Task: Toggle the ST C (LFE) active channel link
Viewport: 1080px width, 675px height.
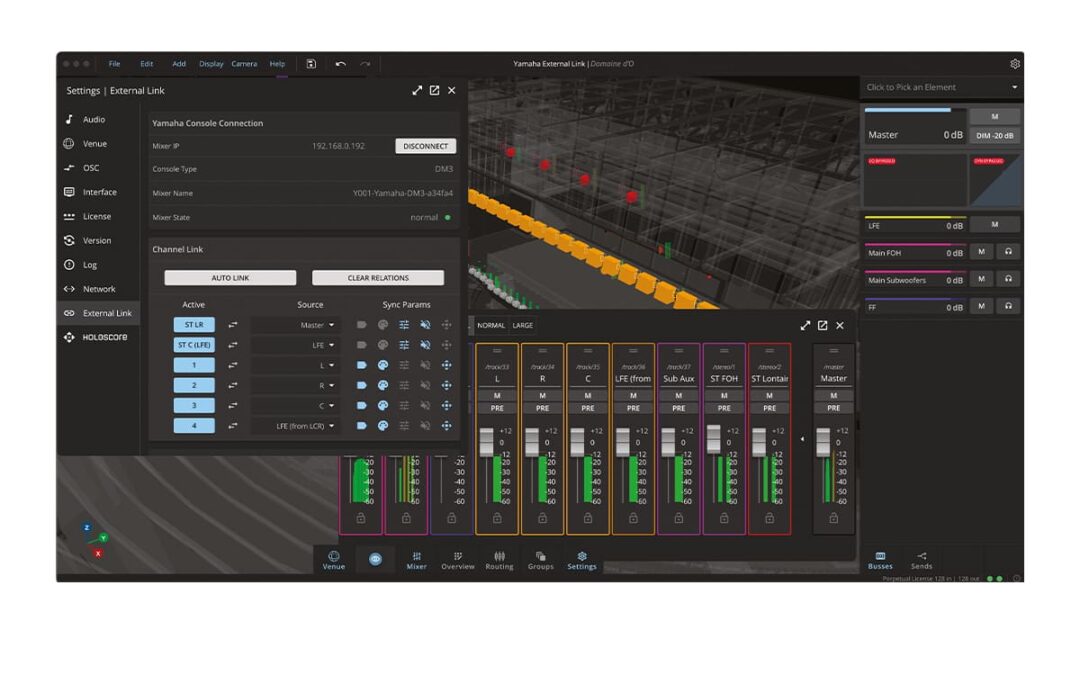Action: coord(194,344)
